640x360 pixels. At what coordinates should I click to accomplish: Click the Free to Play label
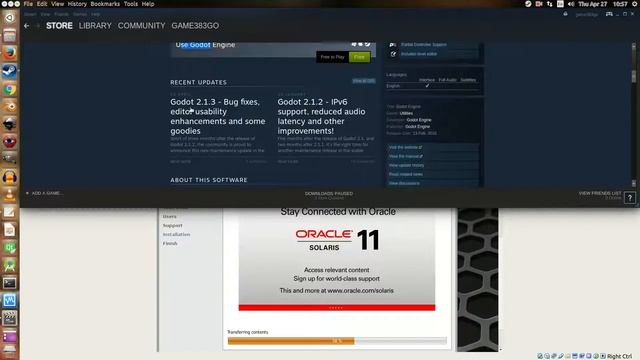pyautogui.click(x=332, y=57)
